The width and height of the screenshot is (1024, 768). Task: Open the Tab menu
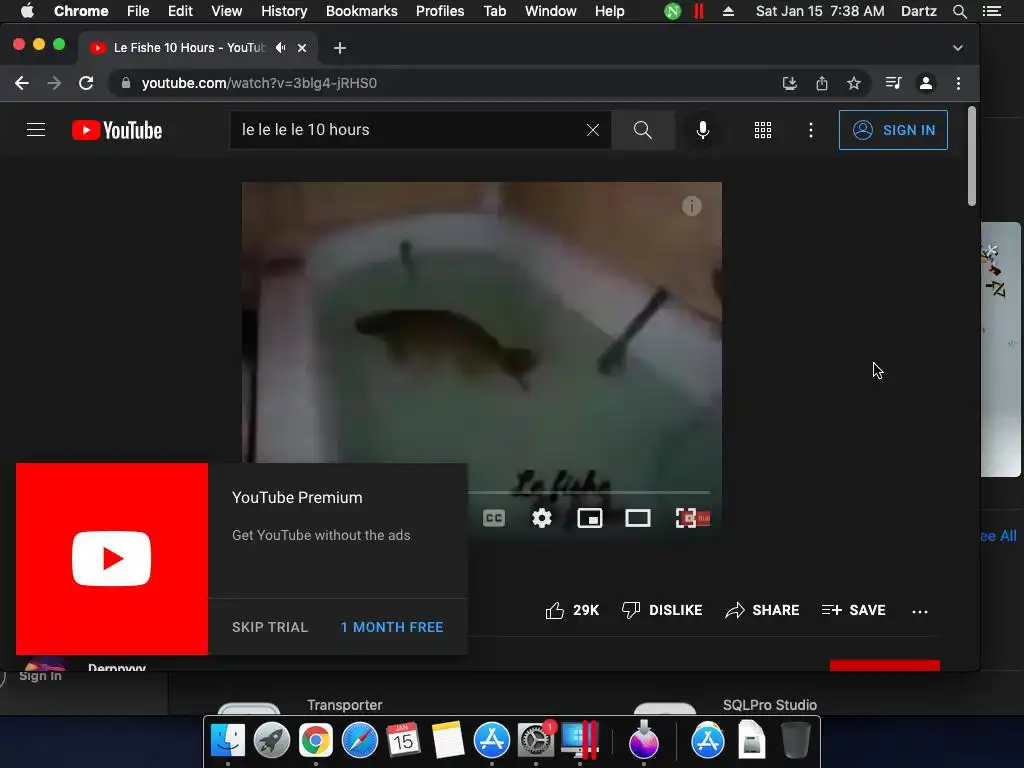point(494,11)
